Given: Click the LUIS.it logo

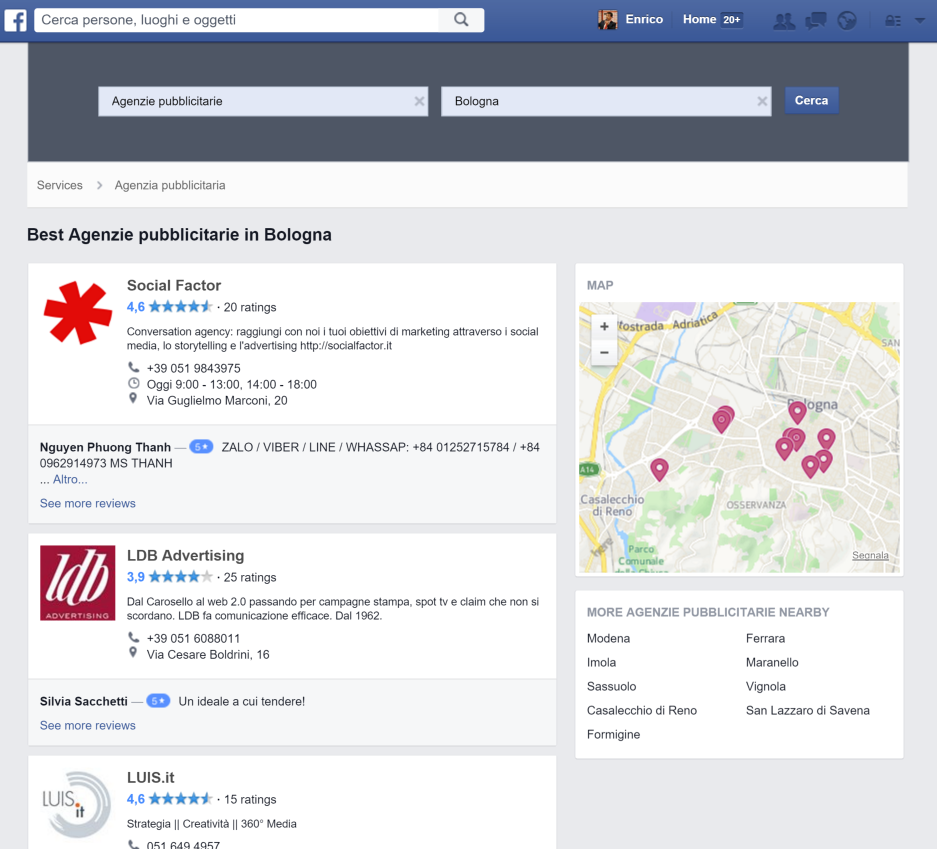Looking at the screenshot, I should tap(76, 804).
